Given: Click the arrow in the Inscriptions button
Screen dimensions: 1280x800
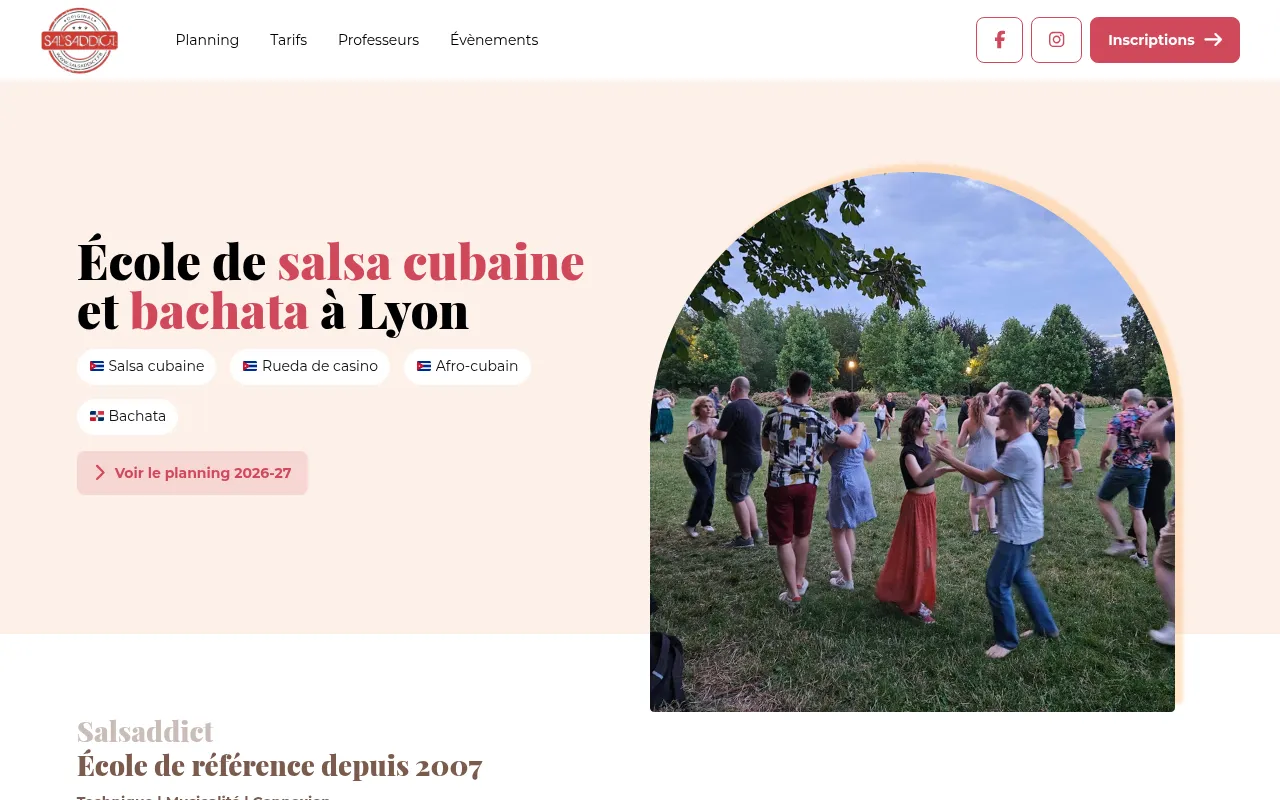Looking at the screenshot, I should pyautogui.click(x=1213, y=40).
